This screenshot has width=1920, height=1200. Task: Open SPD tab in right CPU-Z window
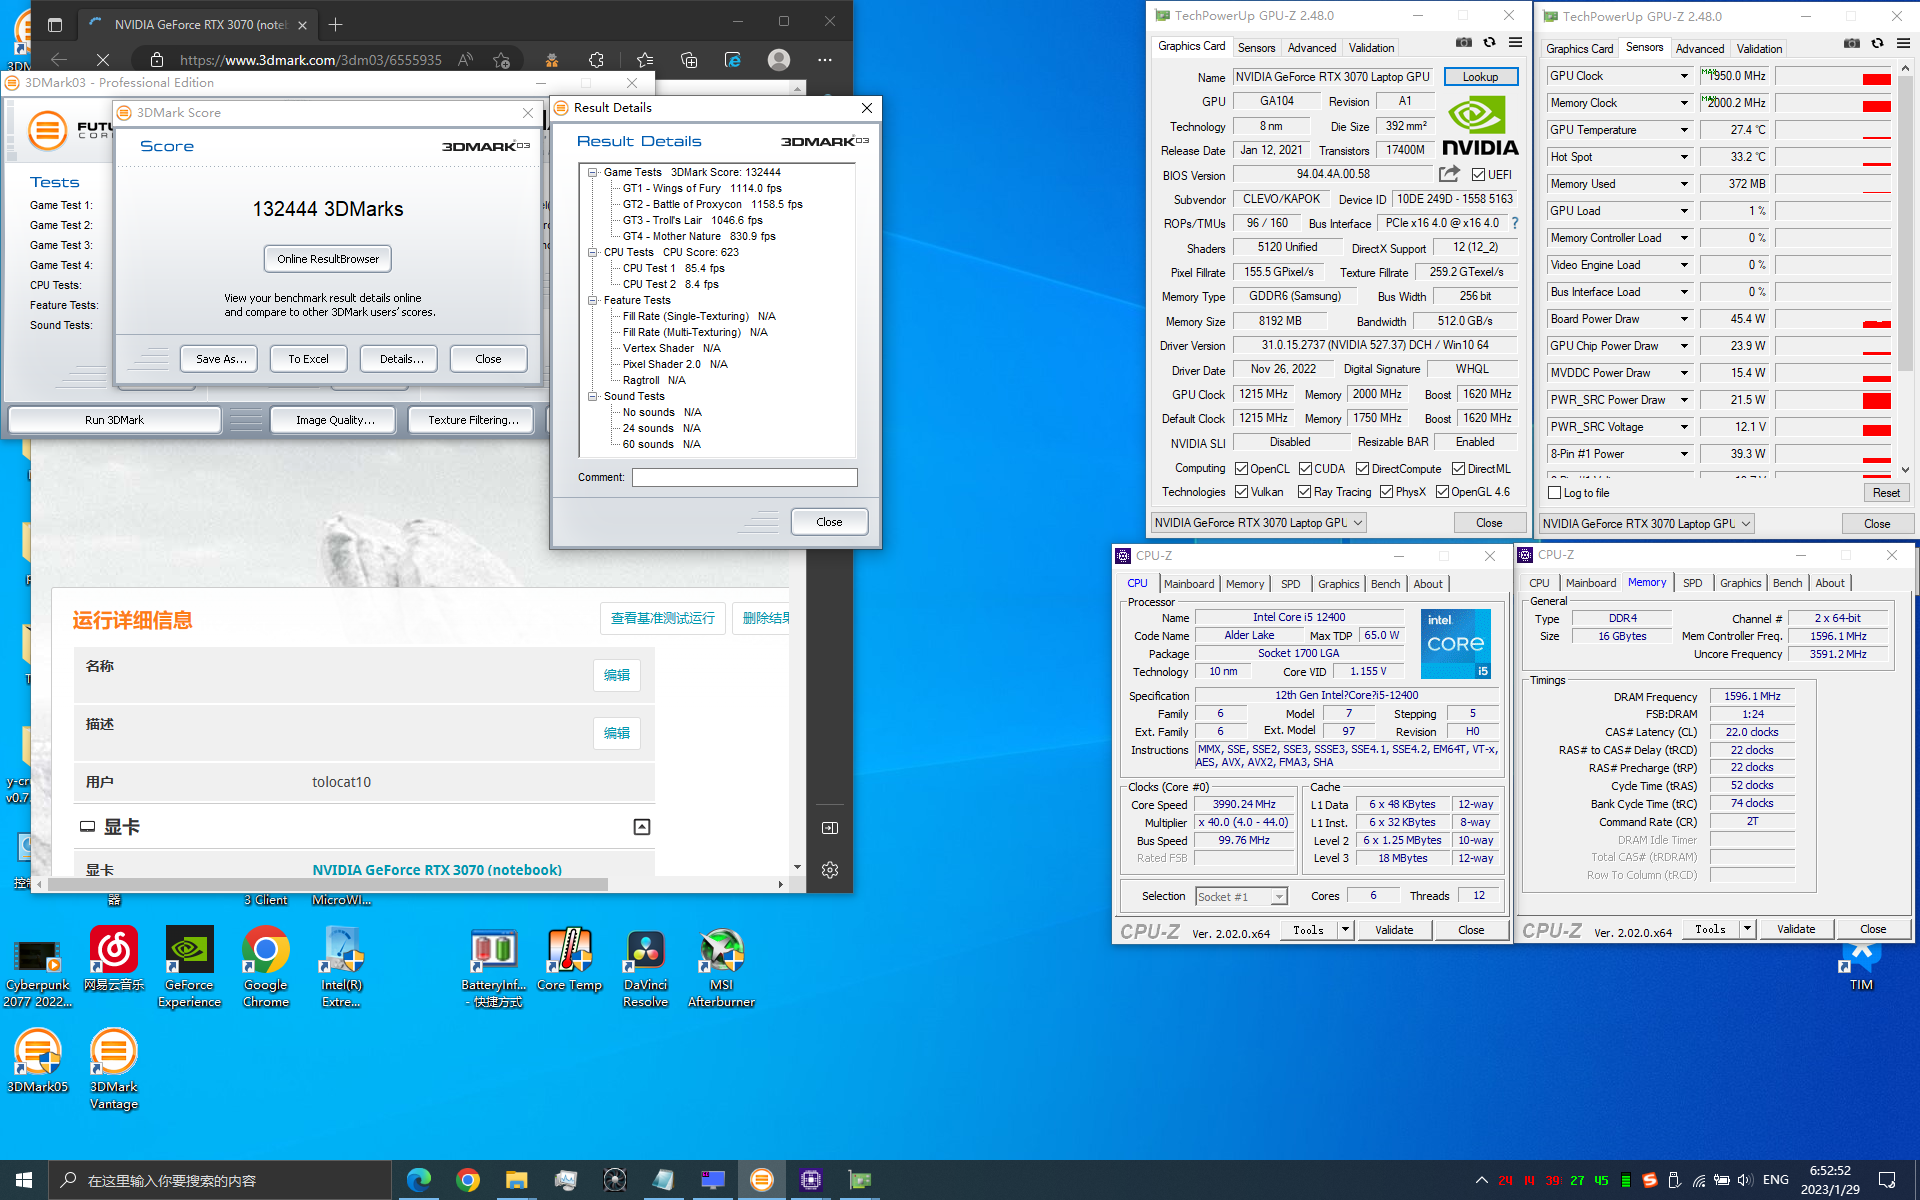1692,583
